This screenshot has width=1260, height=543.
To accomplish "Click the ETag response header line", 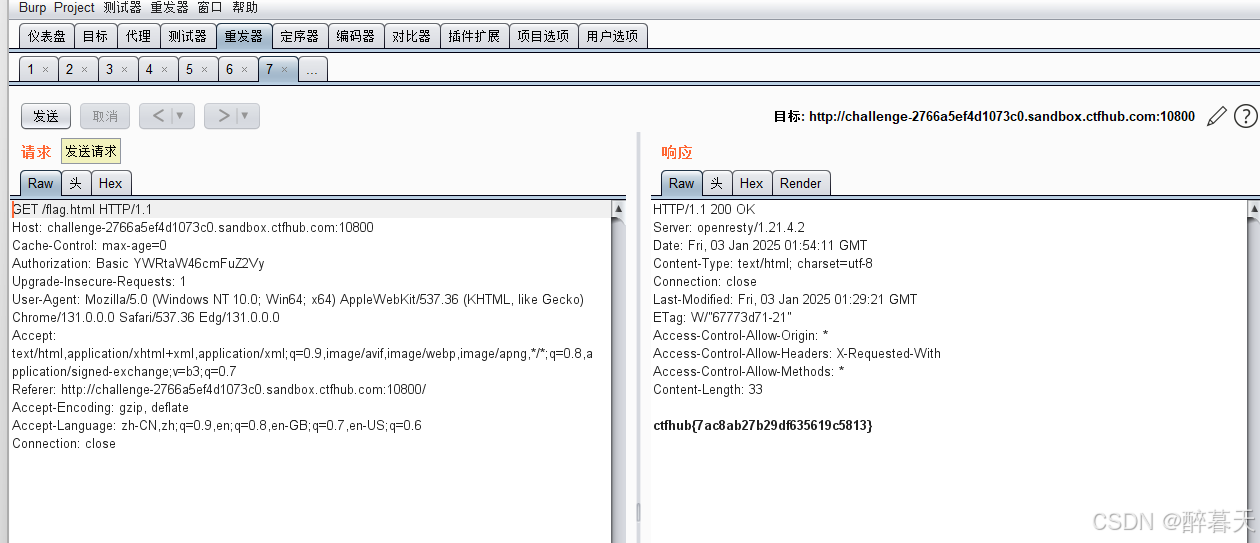I will tap(723, 317).
